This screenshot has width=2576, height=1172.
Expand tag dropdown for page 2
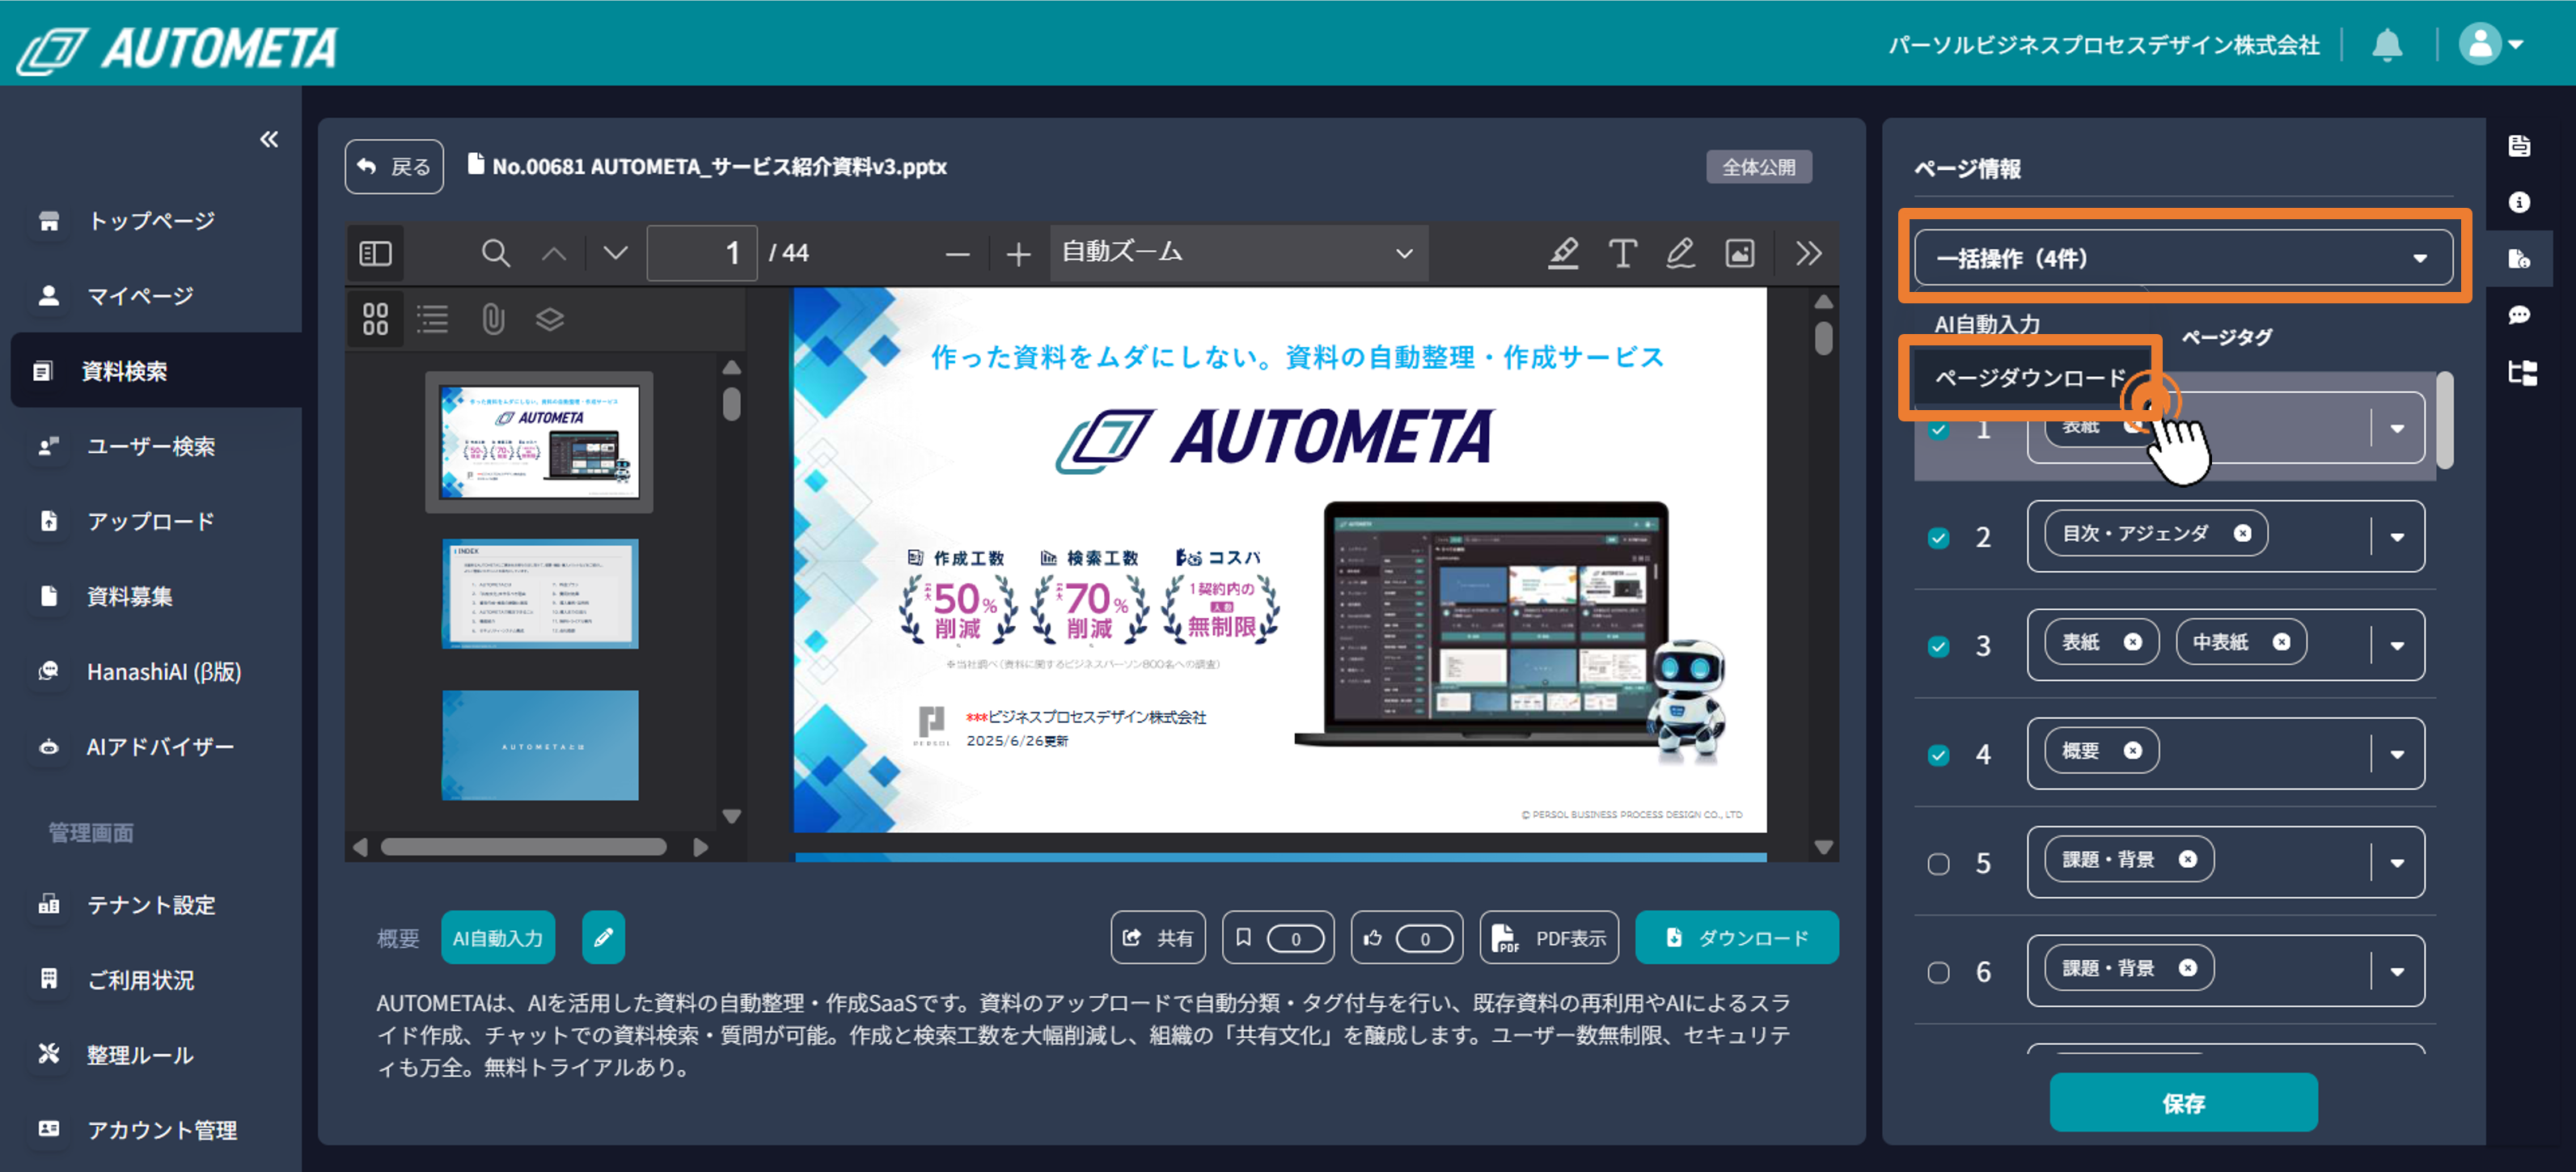click(2397, 537)
